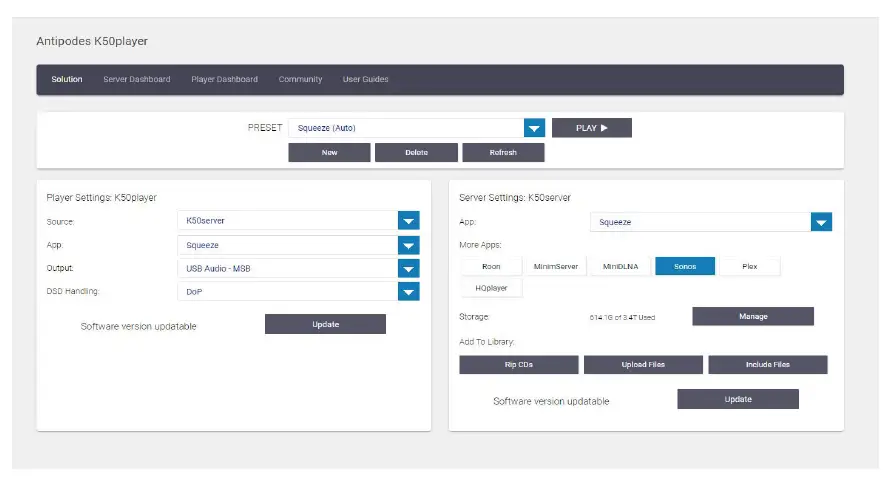892x481 pixels.
Task: Go to the Community tab
Action: [x=300, y=79]
